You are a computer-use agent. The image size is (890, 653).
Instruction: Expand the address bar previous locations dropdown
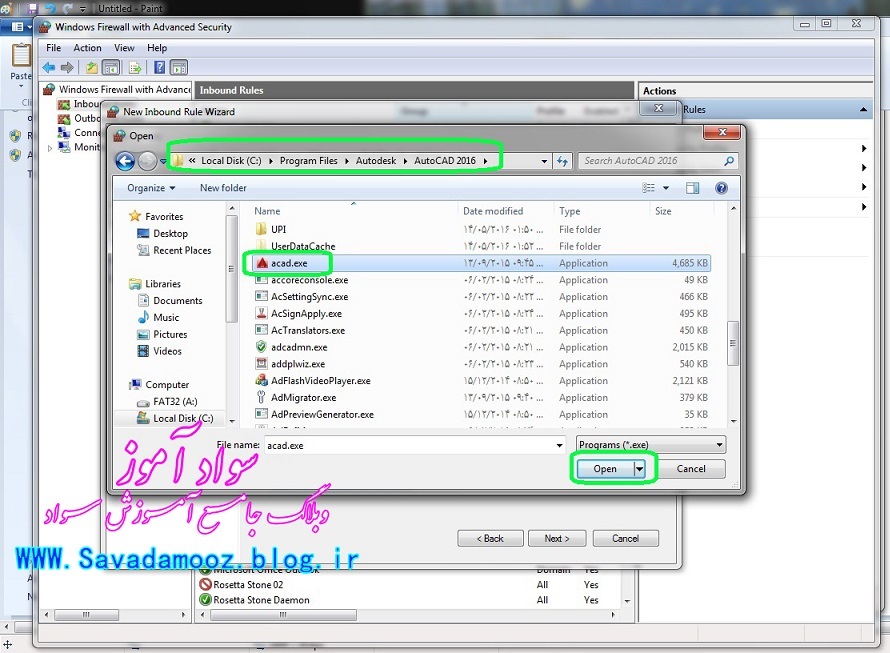(544, 161)
